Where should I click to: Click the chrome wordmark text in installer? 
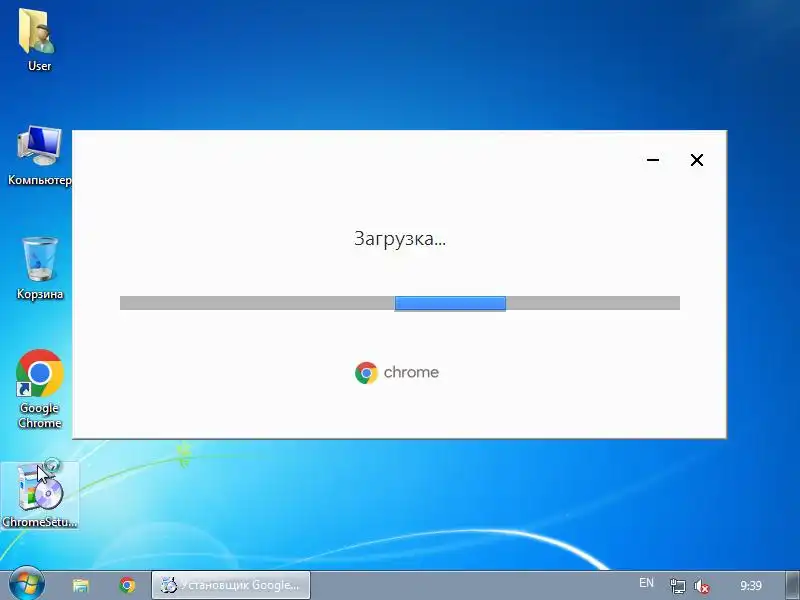(411, 372)
